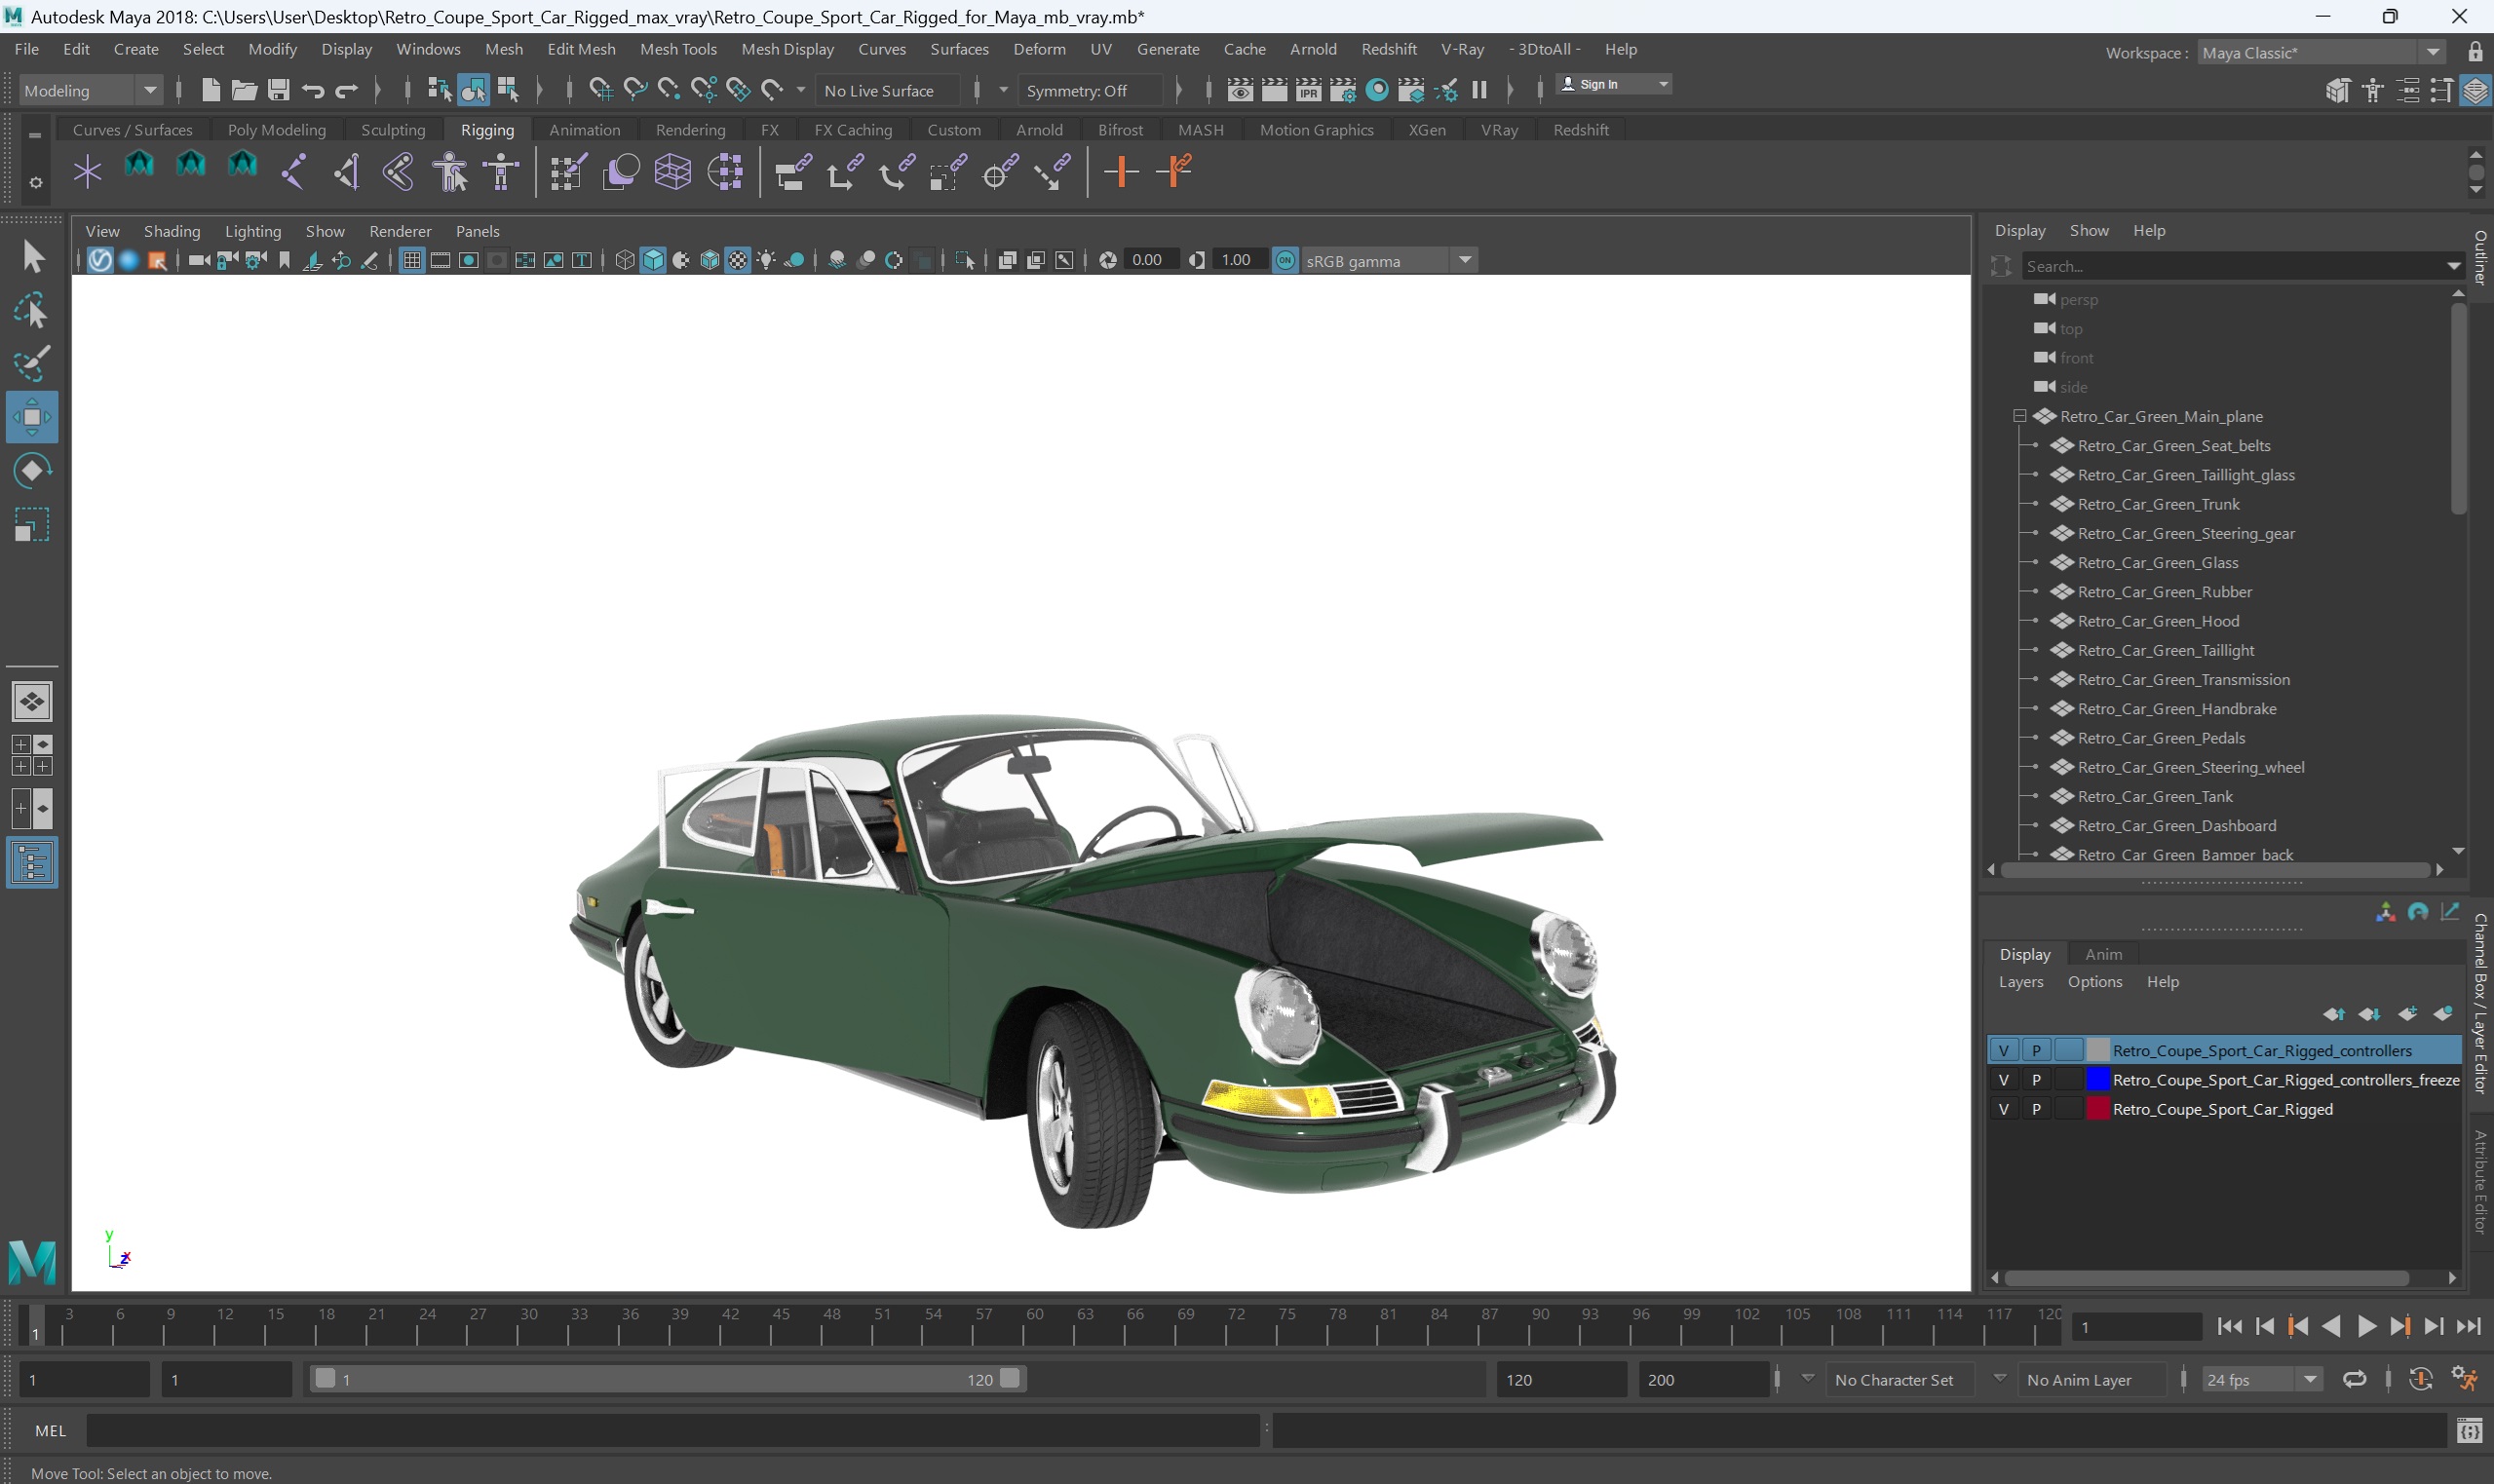The height and width of the screenshot is (1484, 2494).
Task: Switch to the Anim layer tab
Action: 2103,954
